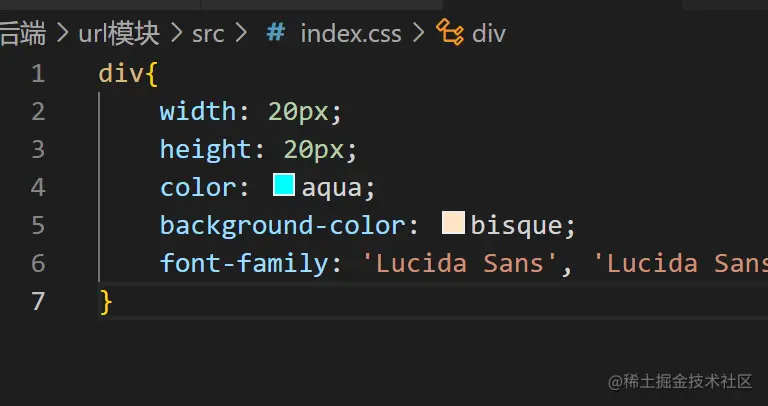Expand the chevron after url模块 breadcrumb
Viewport: 768px width, 406px height.
click(175, 34)
